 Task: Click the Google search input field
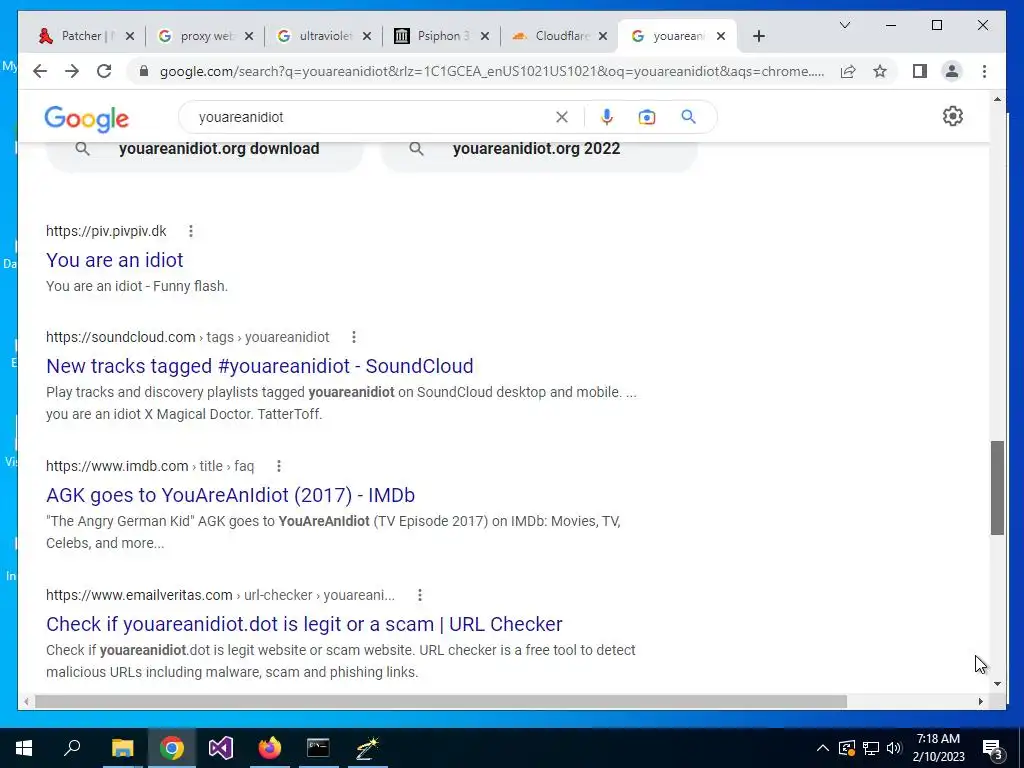(372, 117)
